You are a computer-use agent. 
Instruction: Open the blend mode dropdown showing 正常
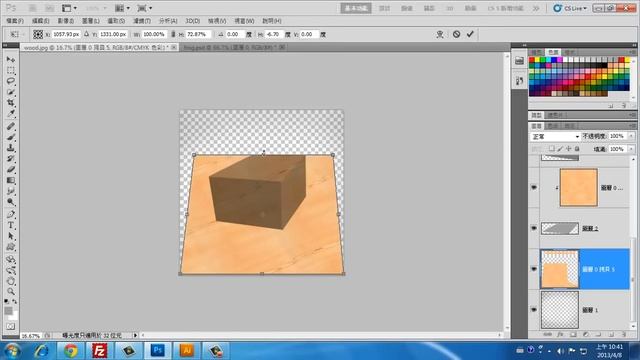(x=555, y=136)
